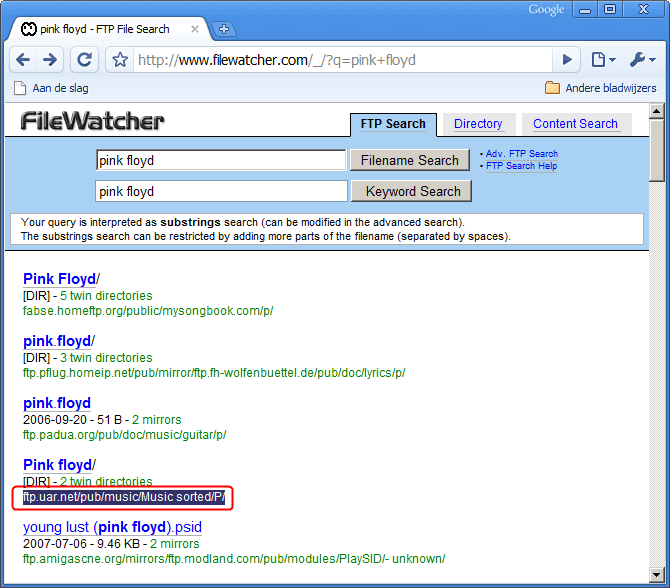Click the 2 twin directories link
The height and width of the screenshot is (588, 670).
[x=106, y=482]
